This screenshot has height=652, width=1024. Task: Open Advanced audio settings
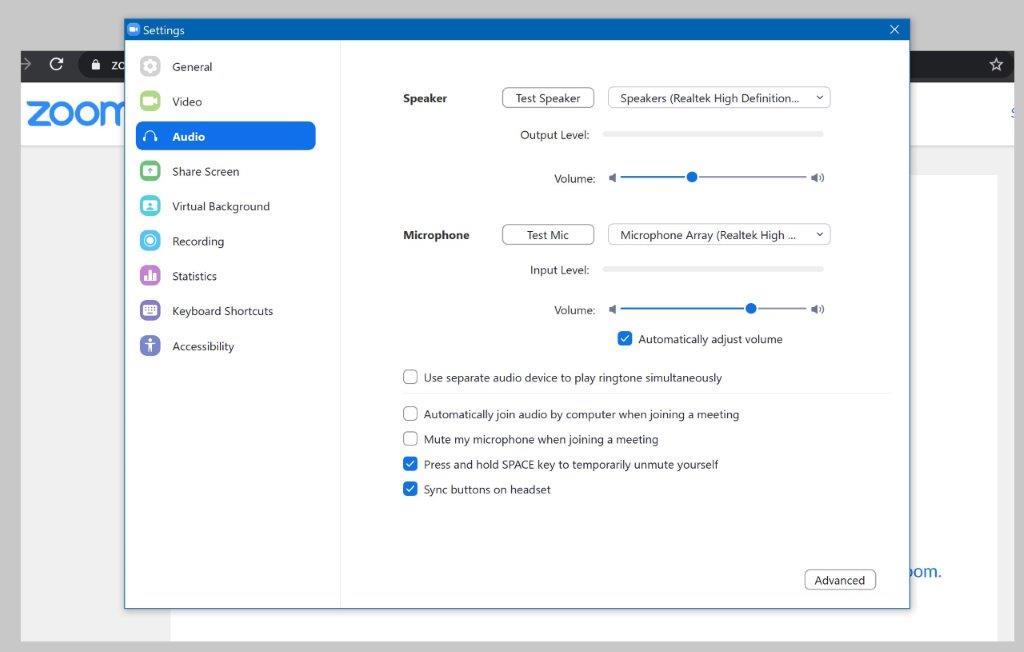pos(839,580)
